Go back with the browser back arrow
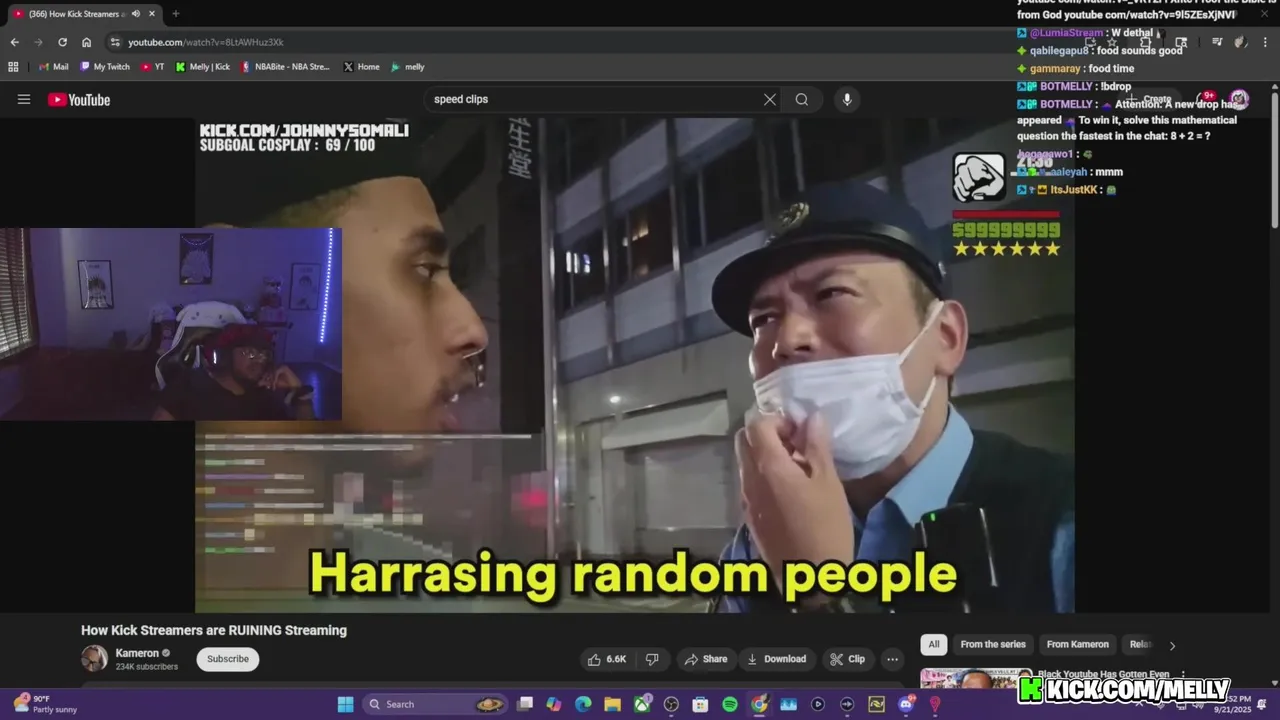This screenshot has width=1280, height=720. (x=14, y=42)
